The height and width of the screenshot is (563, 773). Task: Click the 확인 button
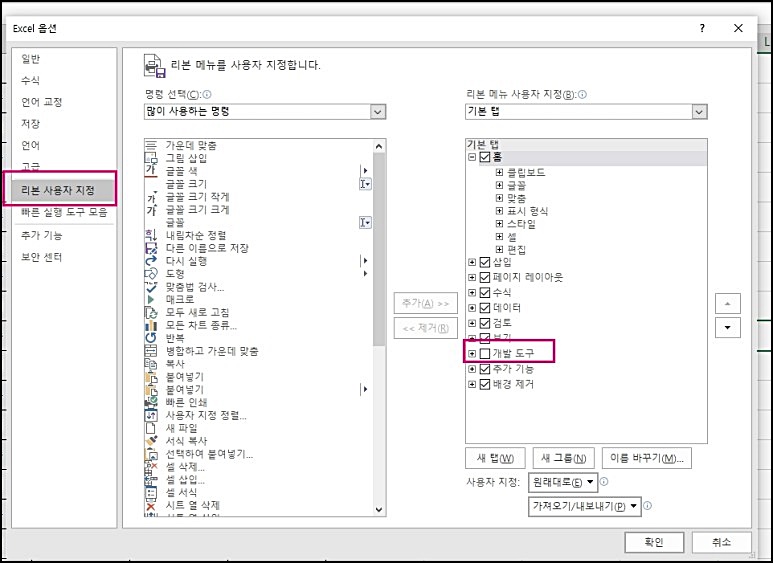(654, 542)
